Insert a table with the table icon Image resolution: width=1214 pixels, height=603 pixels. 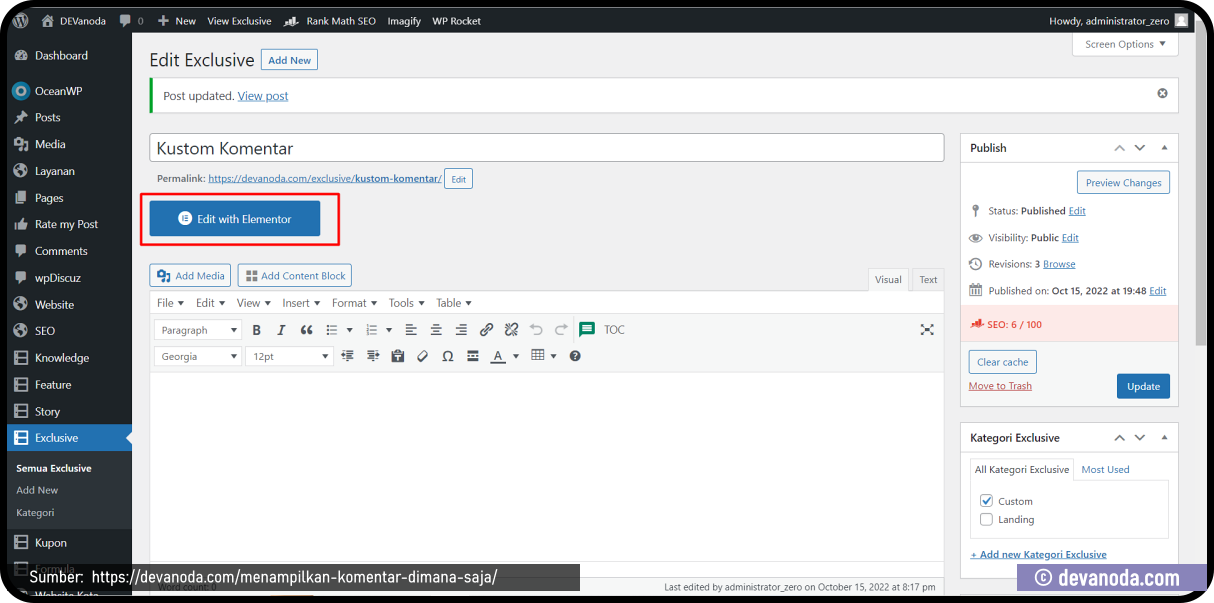(x=538, y=356)
